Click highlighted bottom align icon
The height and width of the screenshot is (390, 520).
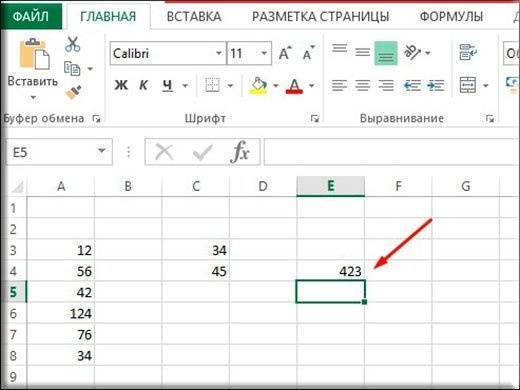click(386, 53)
